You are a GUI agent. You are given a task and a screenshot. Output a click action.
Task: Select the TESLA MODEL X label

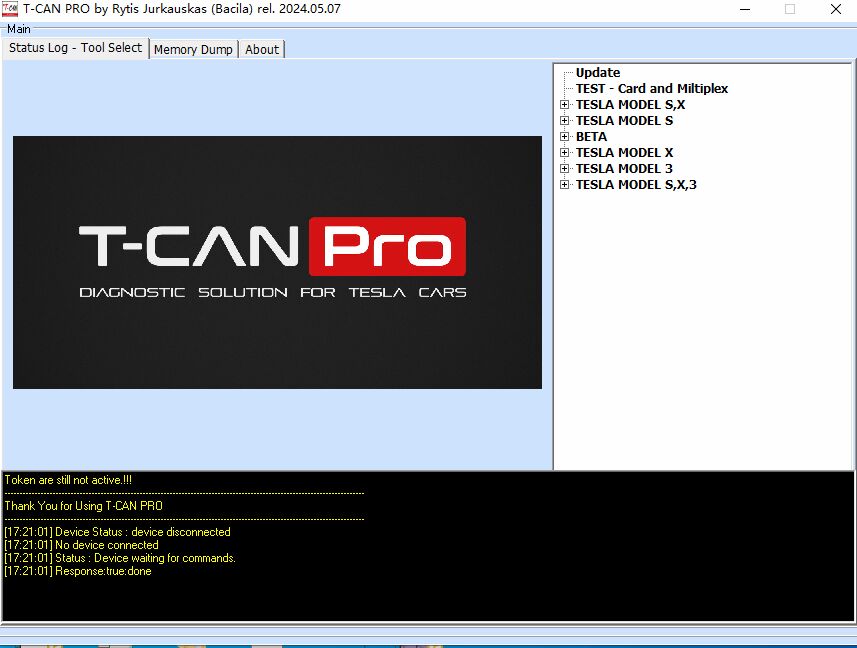click(624, 152)
